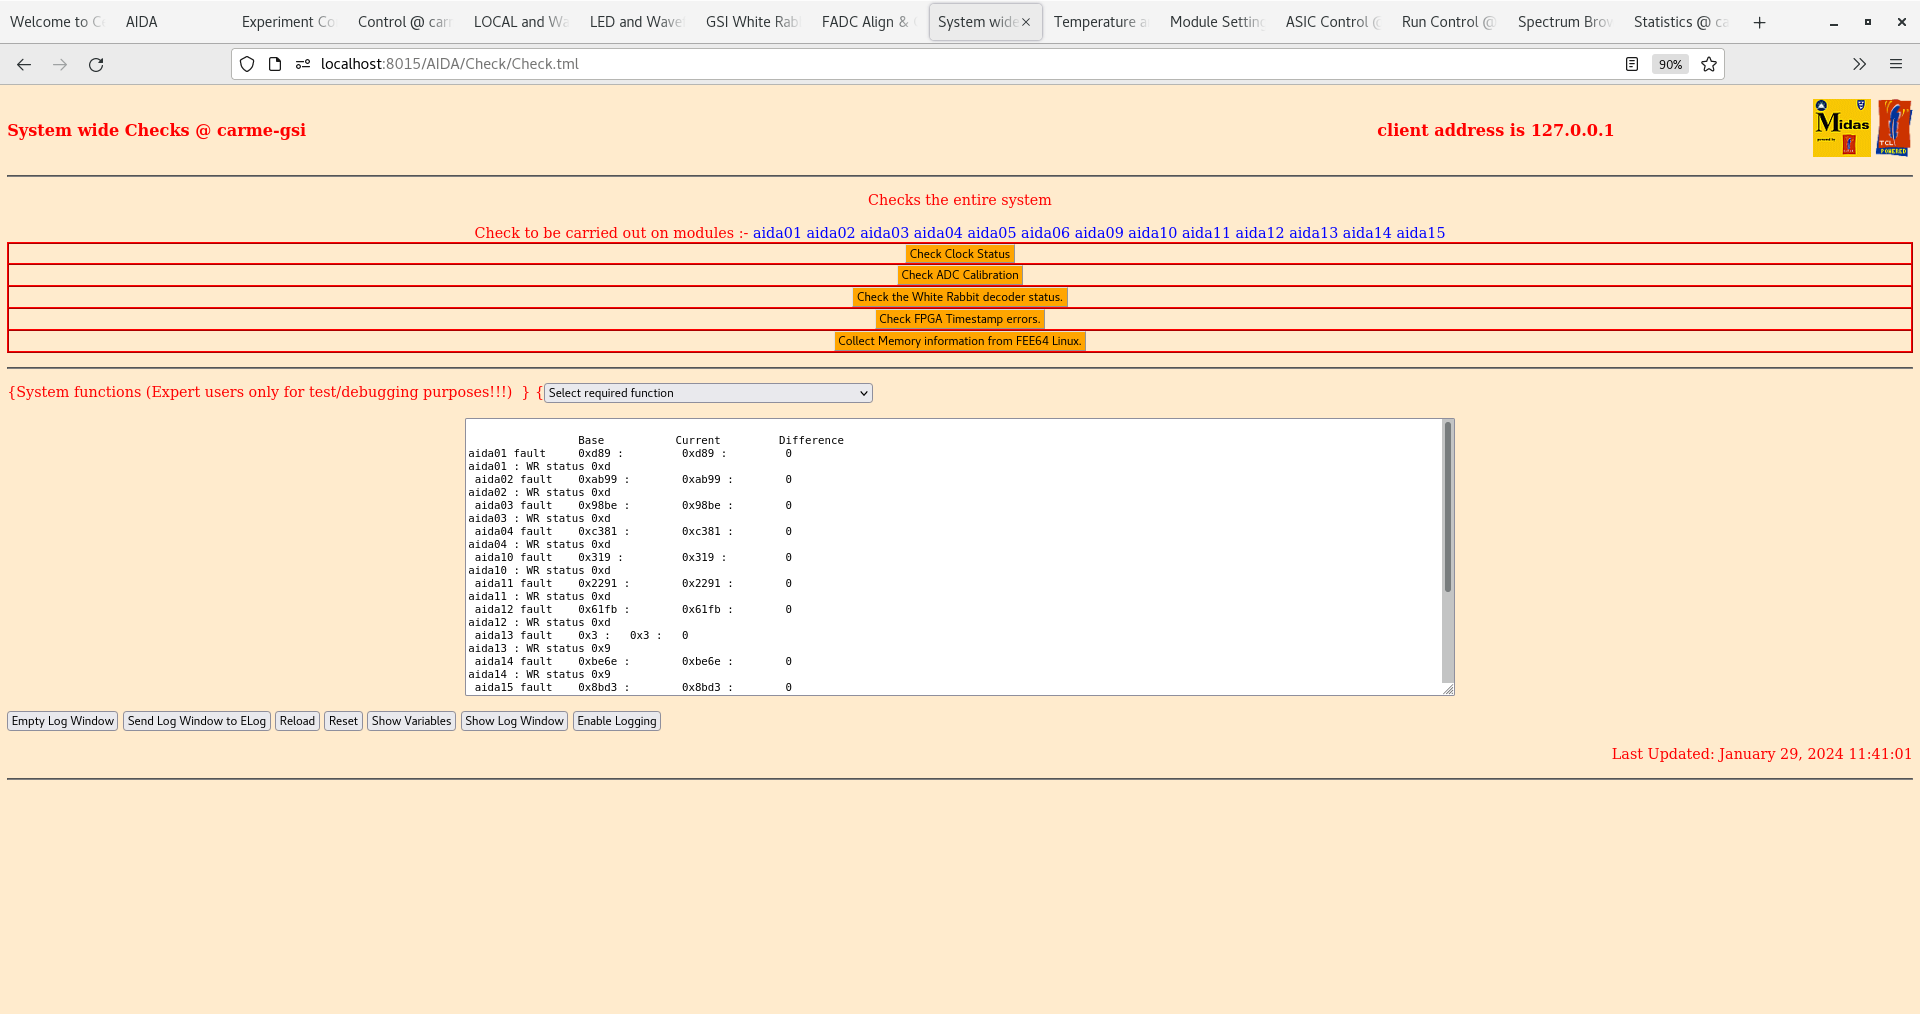Switch to the Temperature tab
Viewport: 1920px width, 1014px height.
coord(1098,21)
